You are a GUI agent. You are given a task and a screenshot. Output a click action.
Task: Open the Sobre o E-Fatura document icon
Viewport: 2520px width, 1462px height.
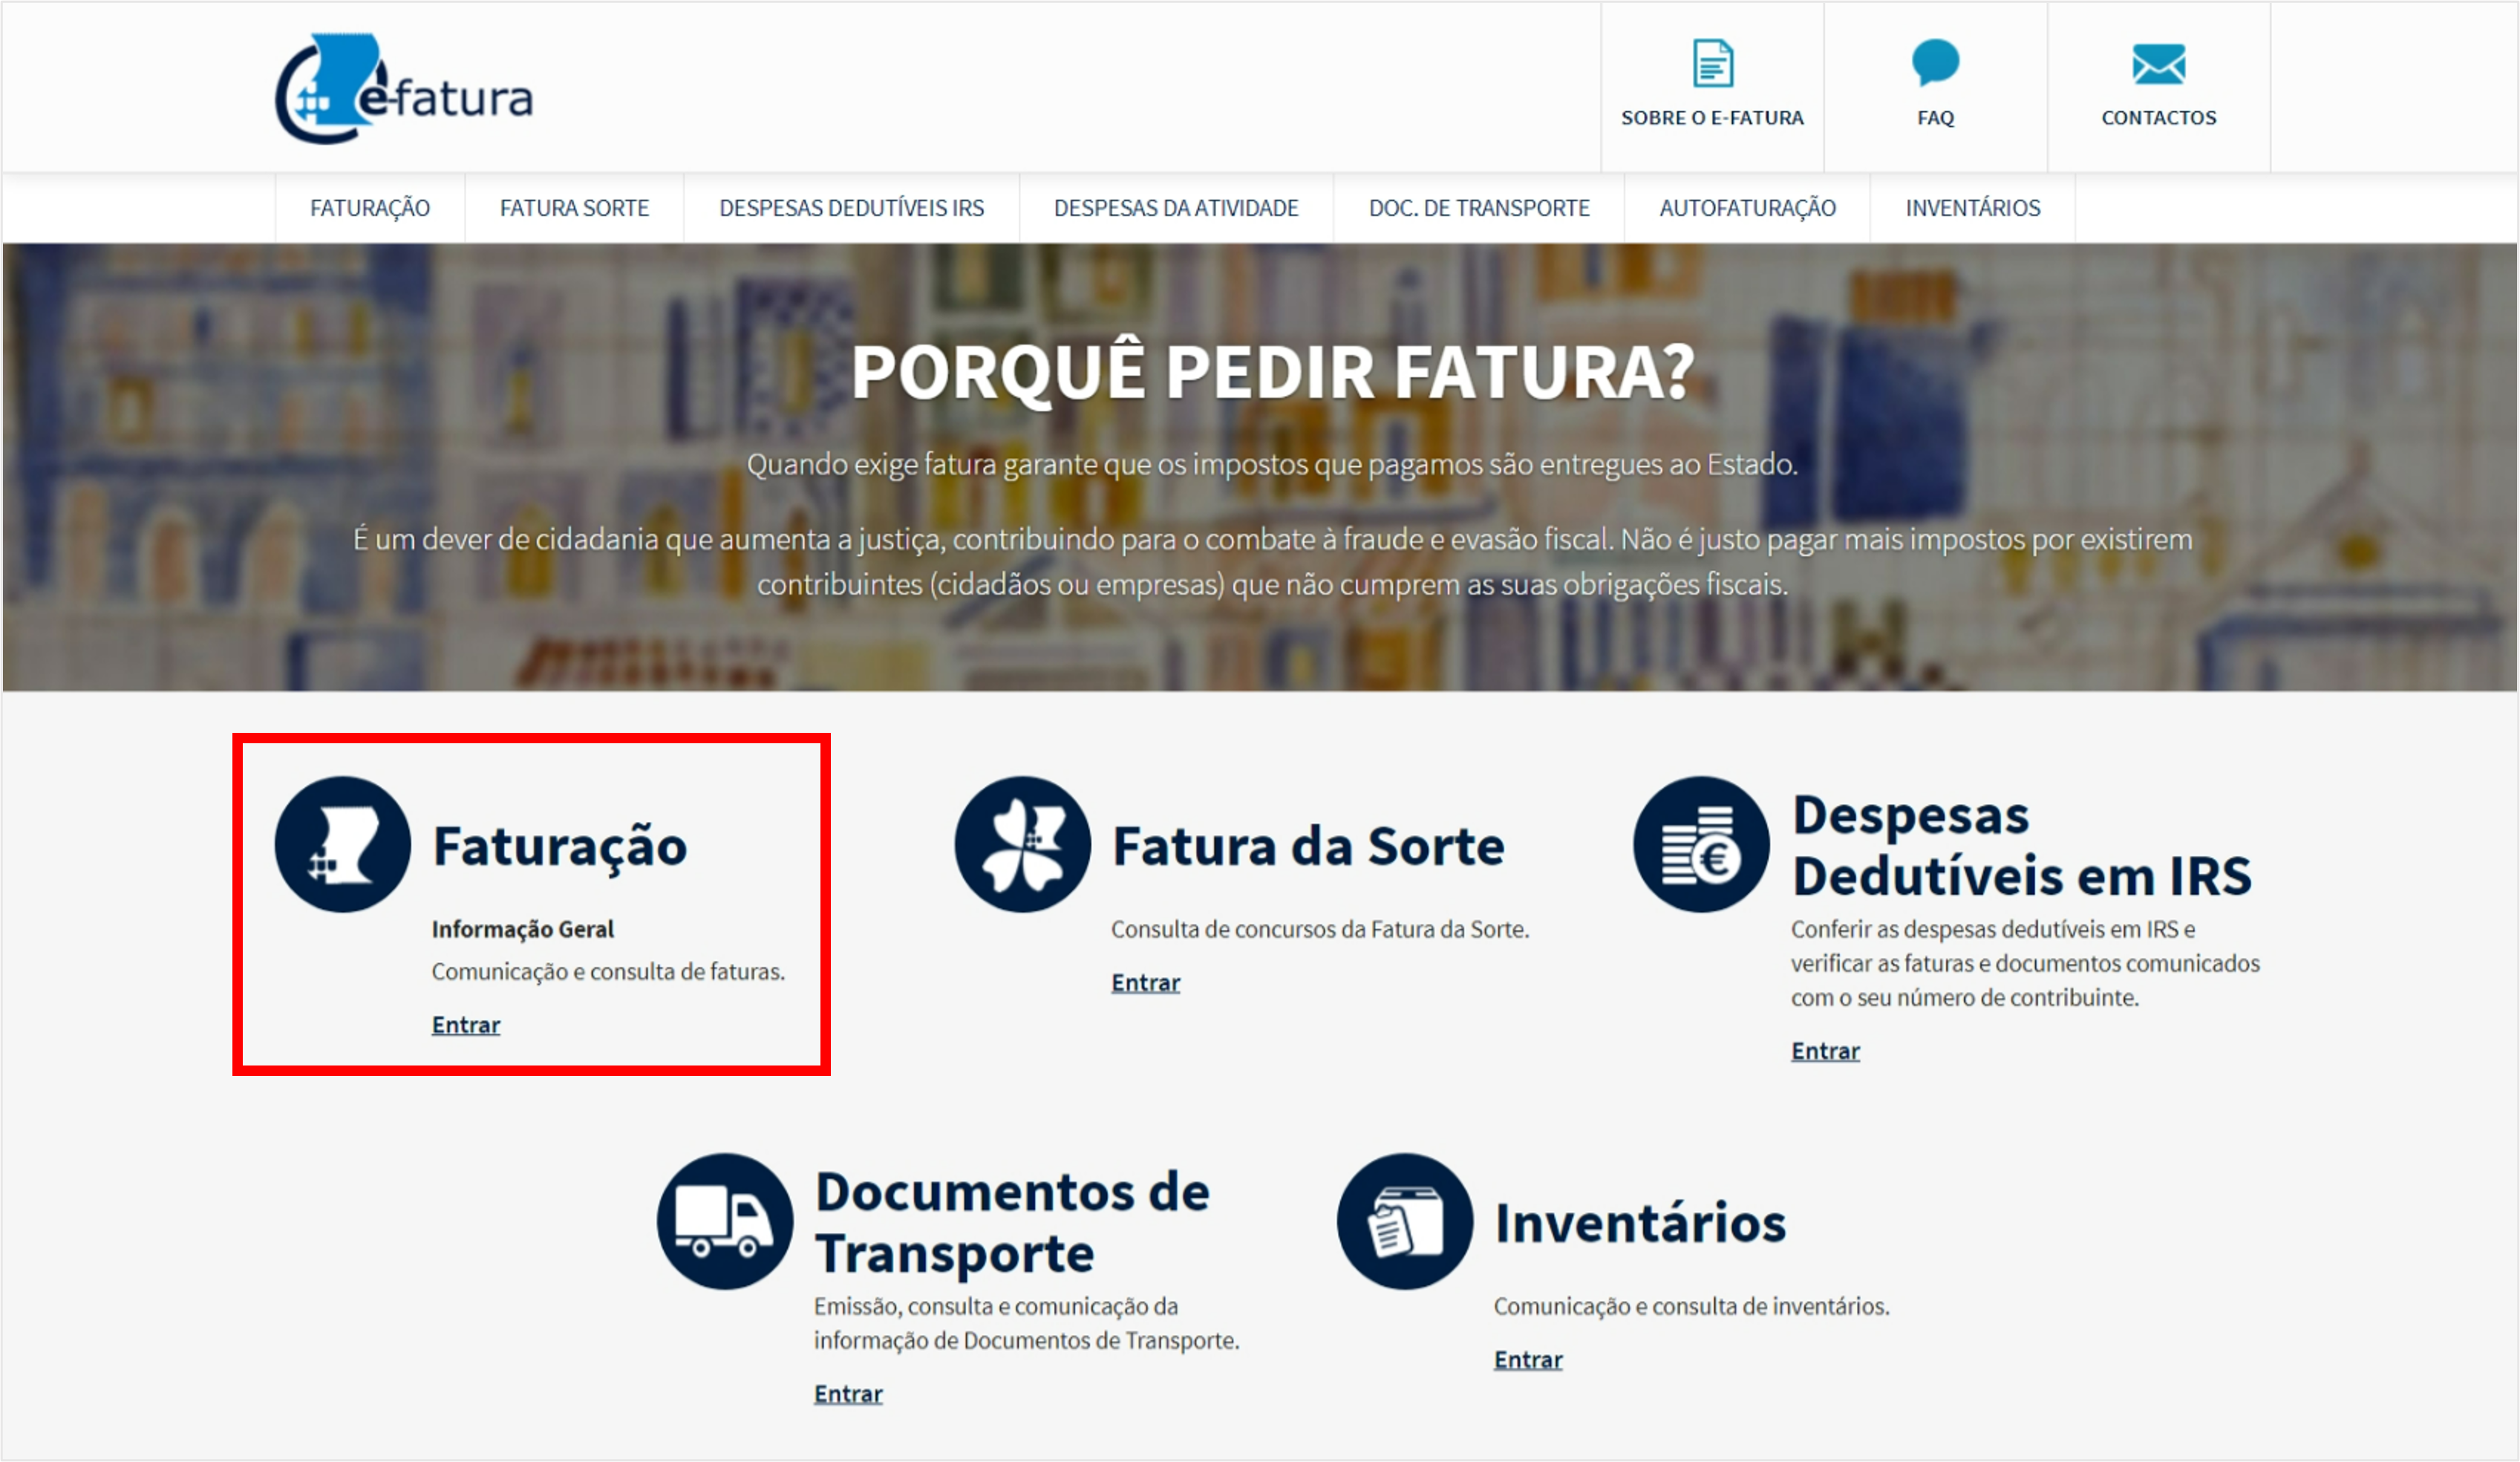pos(1712,63)
